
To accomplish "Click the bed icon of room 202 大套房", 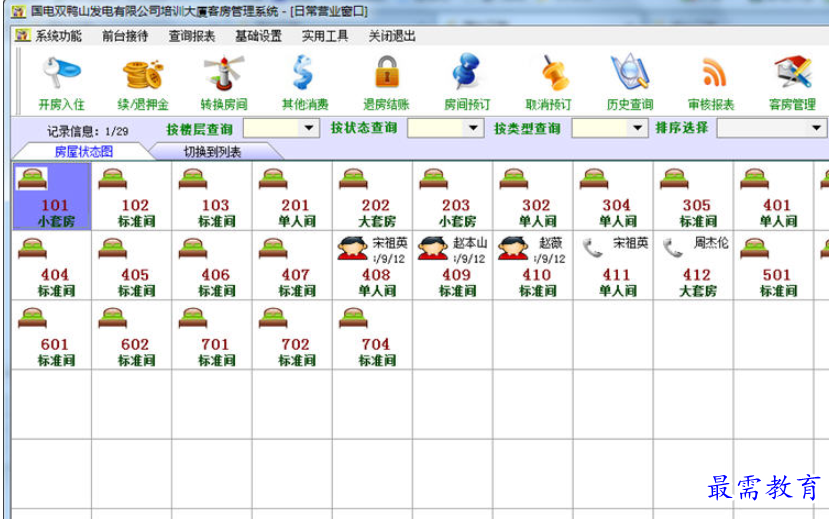I will 353,179.
